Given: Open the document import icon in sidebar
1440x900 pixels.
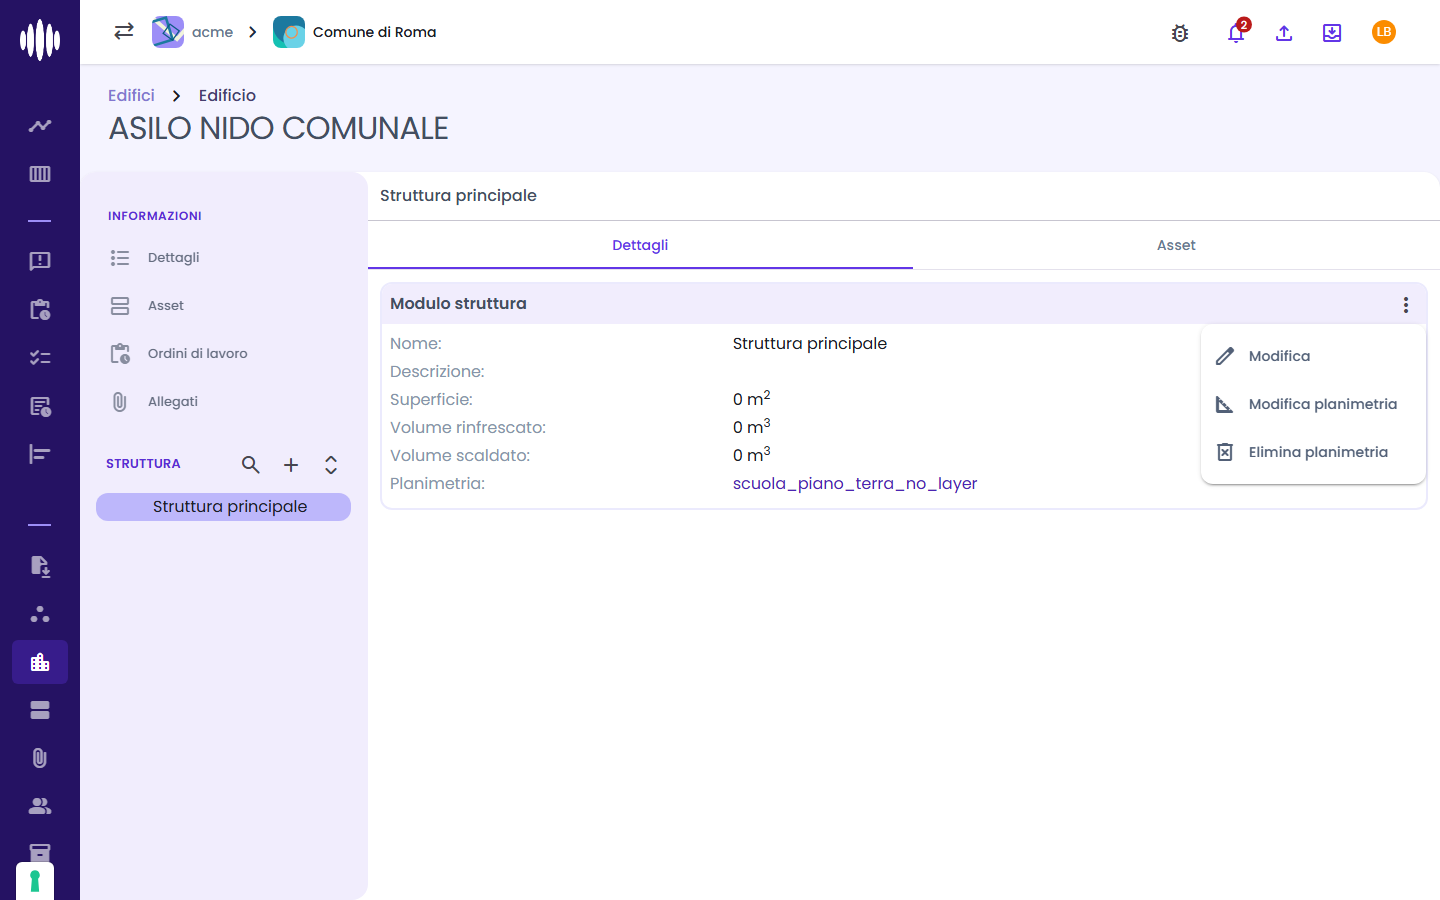Looking at the screenshot, I should point(40,566).
